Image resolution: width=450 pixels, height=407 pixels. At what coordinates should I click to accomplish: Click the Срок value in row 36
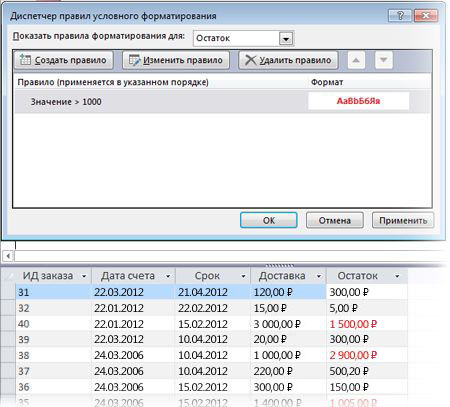[203, 387]
